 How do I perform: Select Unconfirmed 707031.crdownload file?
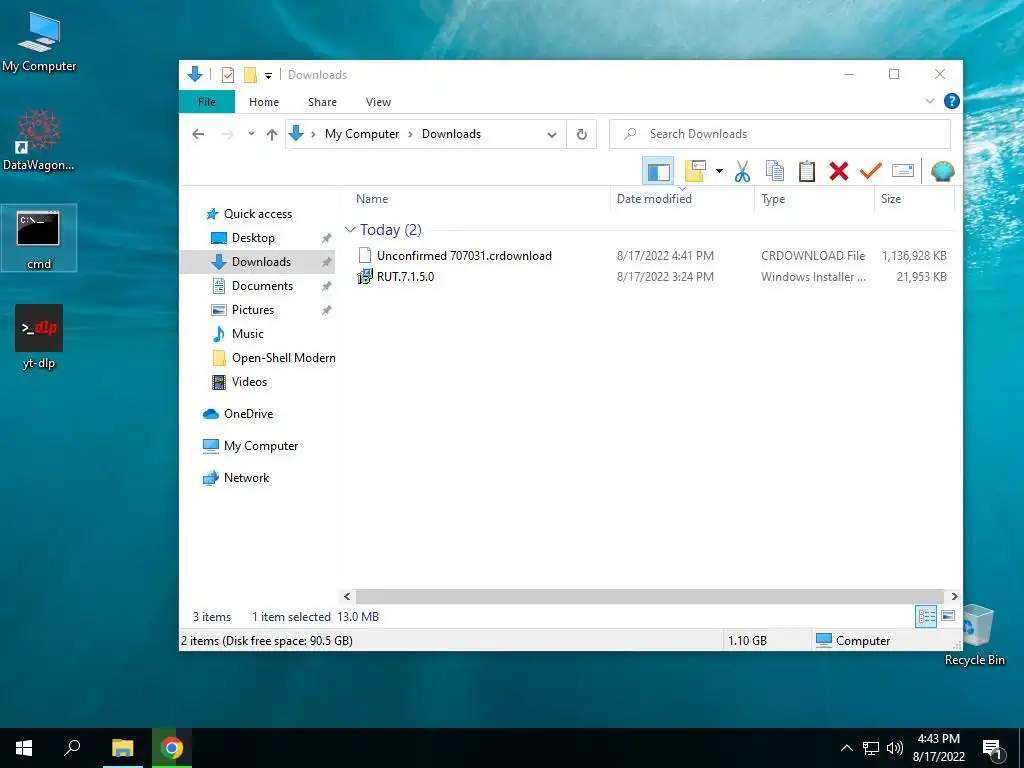464,256
